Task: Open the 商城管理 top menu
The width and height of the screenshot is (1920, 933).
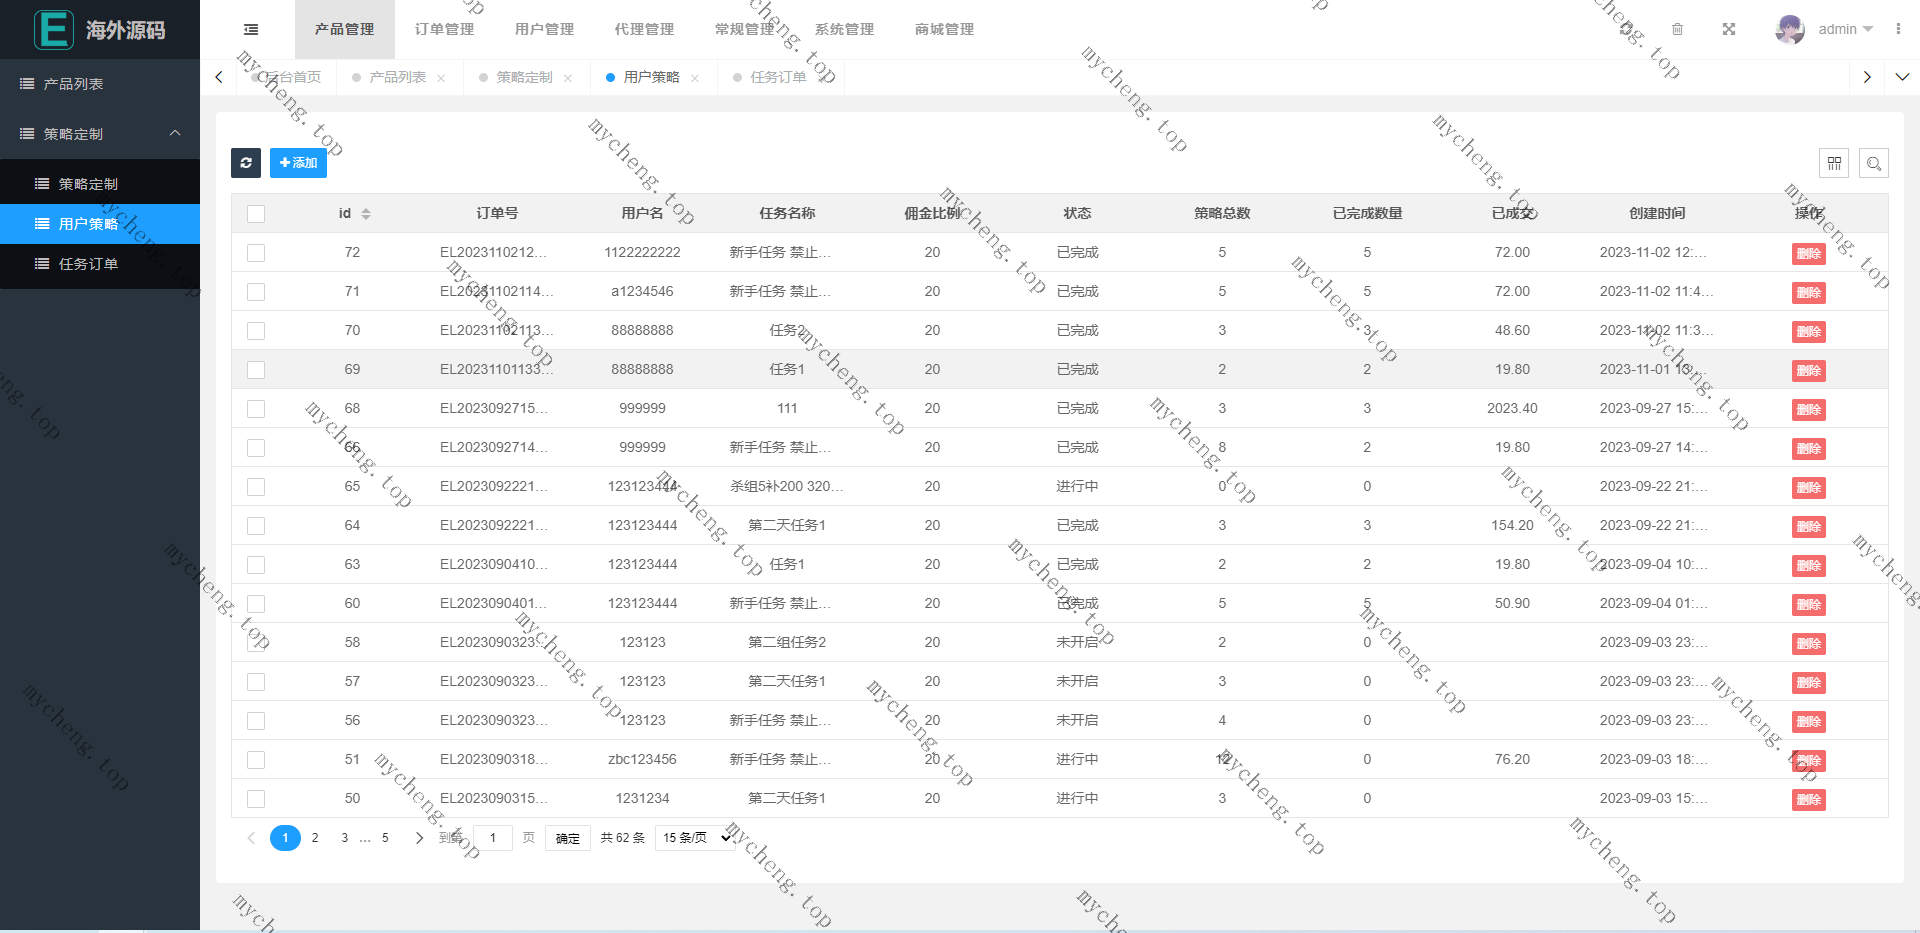Action: click(x=944, y=30)
